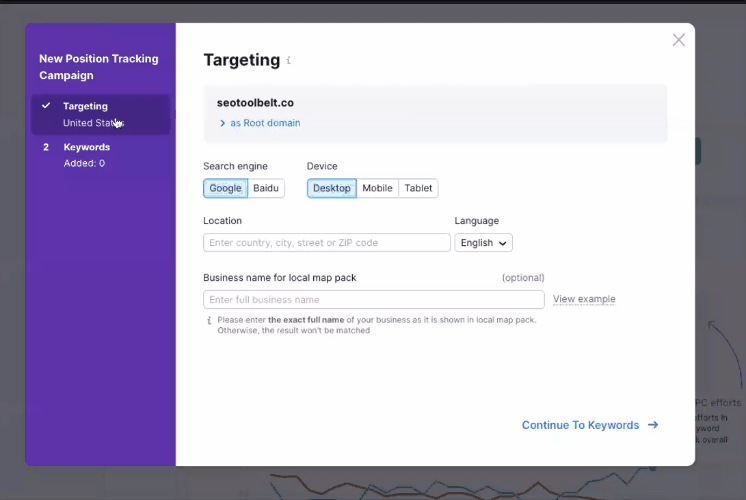Viewport: 746px width, 500px height.
Task: Choose Tablet device
Action: 418,188
